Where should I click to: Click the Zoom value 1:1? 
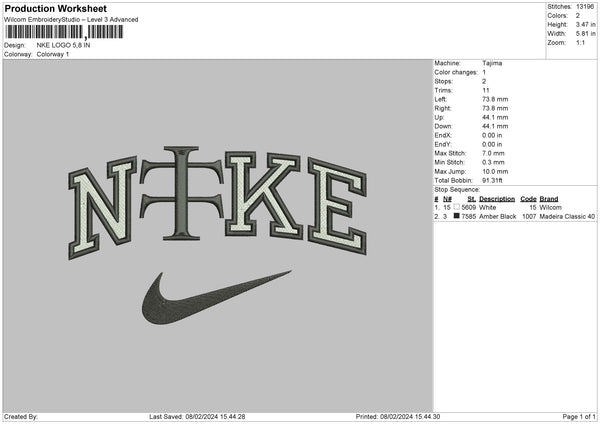580,42
